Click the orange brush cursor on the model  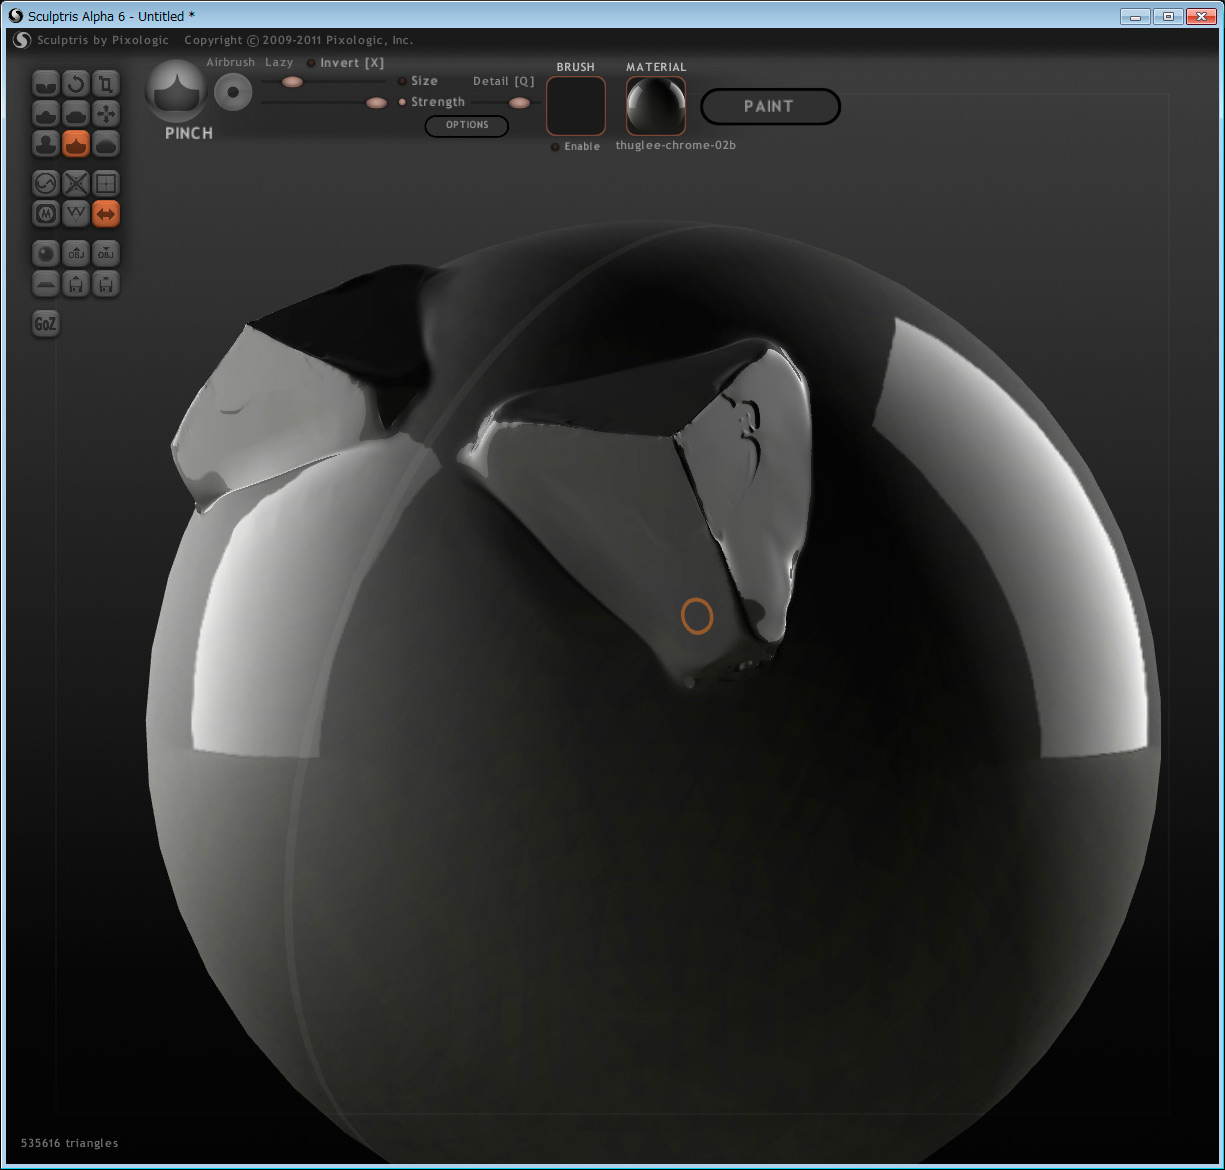[x=697, y=616]
